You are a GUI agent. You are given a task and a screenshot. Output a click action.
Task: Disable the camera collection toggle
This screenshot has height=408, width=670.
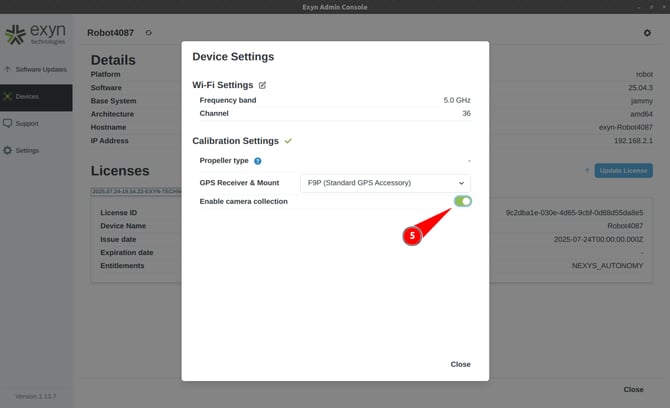click(462, 202)
